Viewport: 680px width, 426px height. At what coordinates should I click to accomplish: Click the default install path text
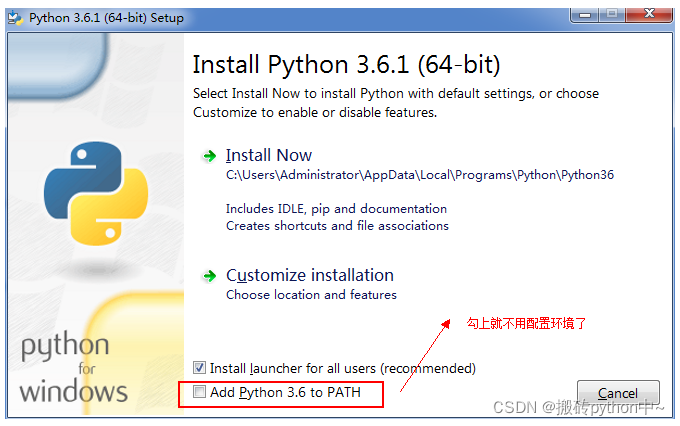(x=420, y=175)
